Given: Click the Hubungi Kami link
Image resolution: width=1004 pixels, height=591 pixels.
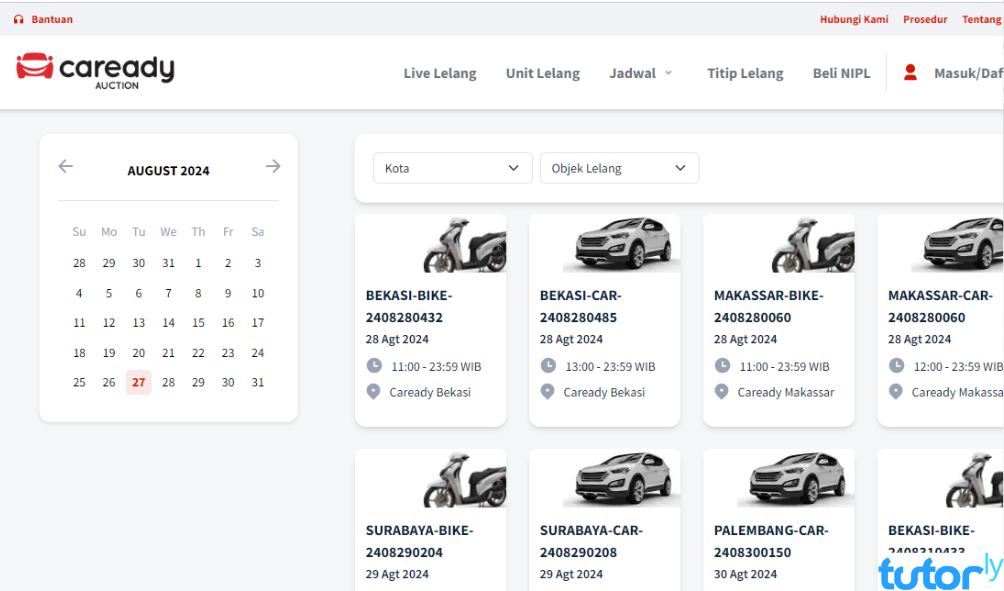Looking at the screenshot, I should click(854, 19).
